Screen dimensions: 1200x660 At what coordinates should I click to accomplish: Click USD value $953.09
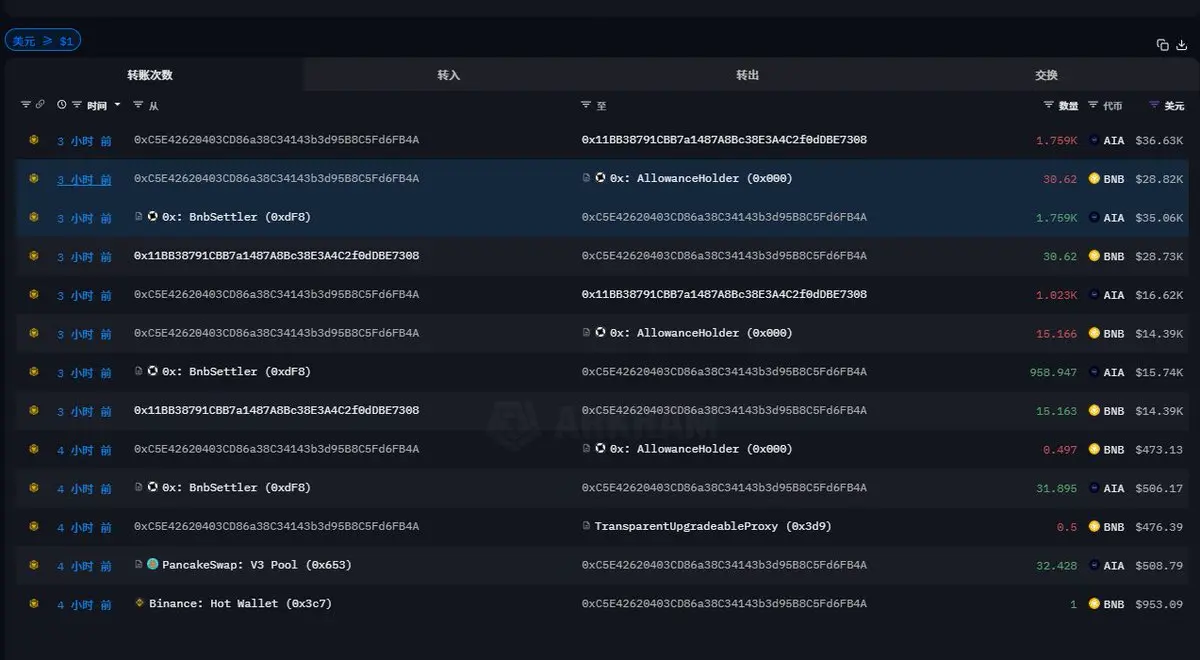[1160, 604]
